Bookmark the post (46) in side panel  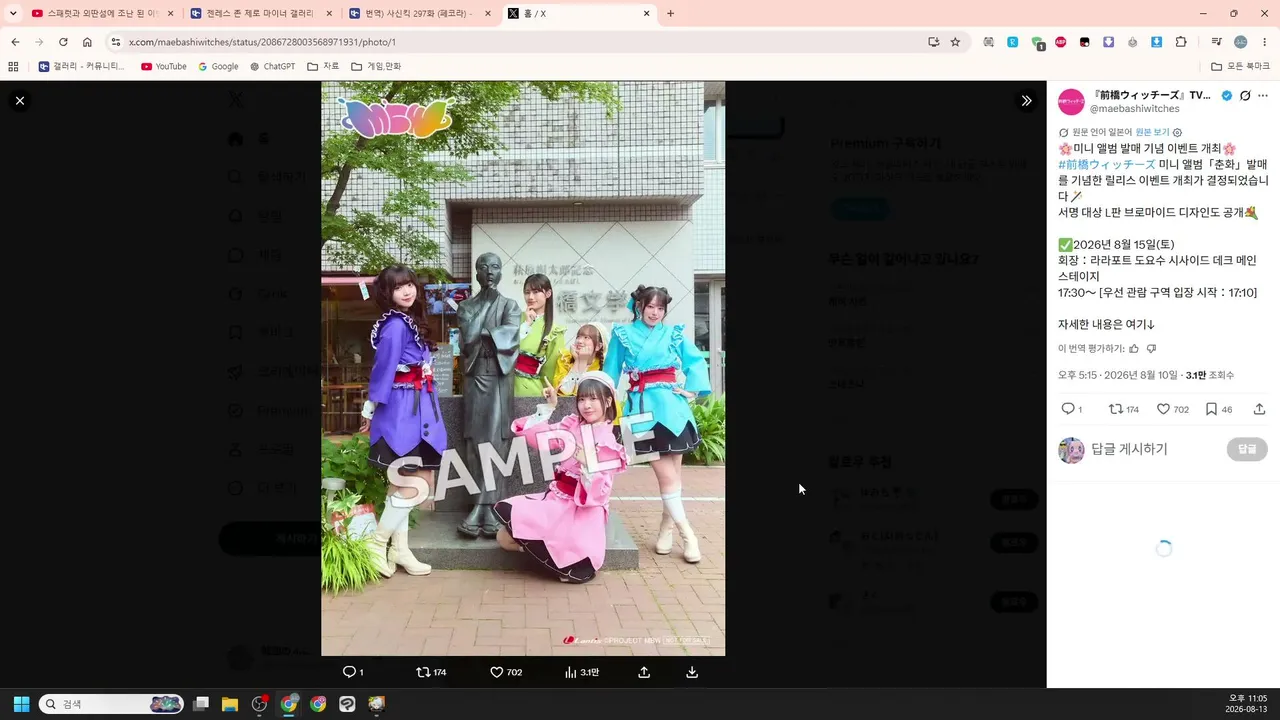click(1211, 409)
